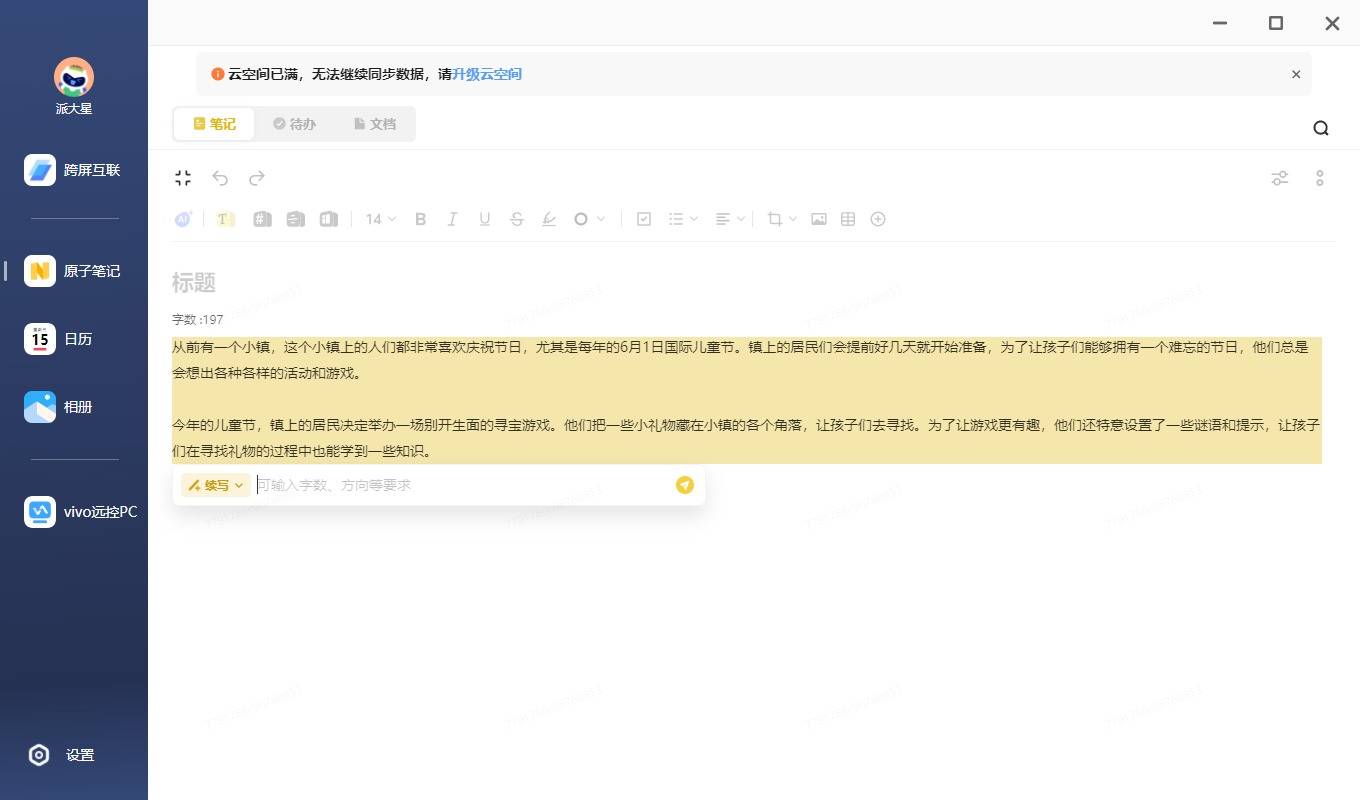
Task: Expand the text alignment dropdown
Action: click(730, 219)
